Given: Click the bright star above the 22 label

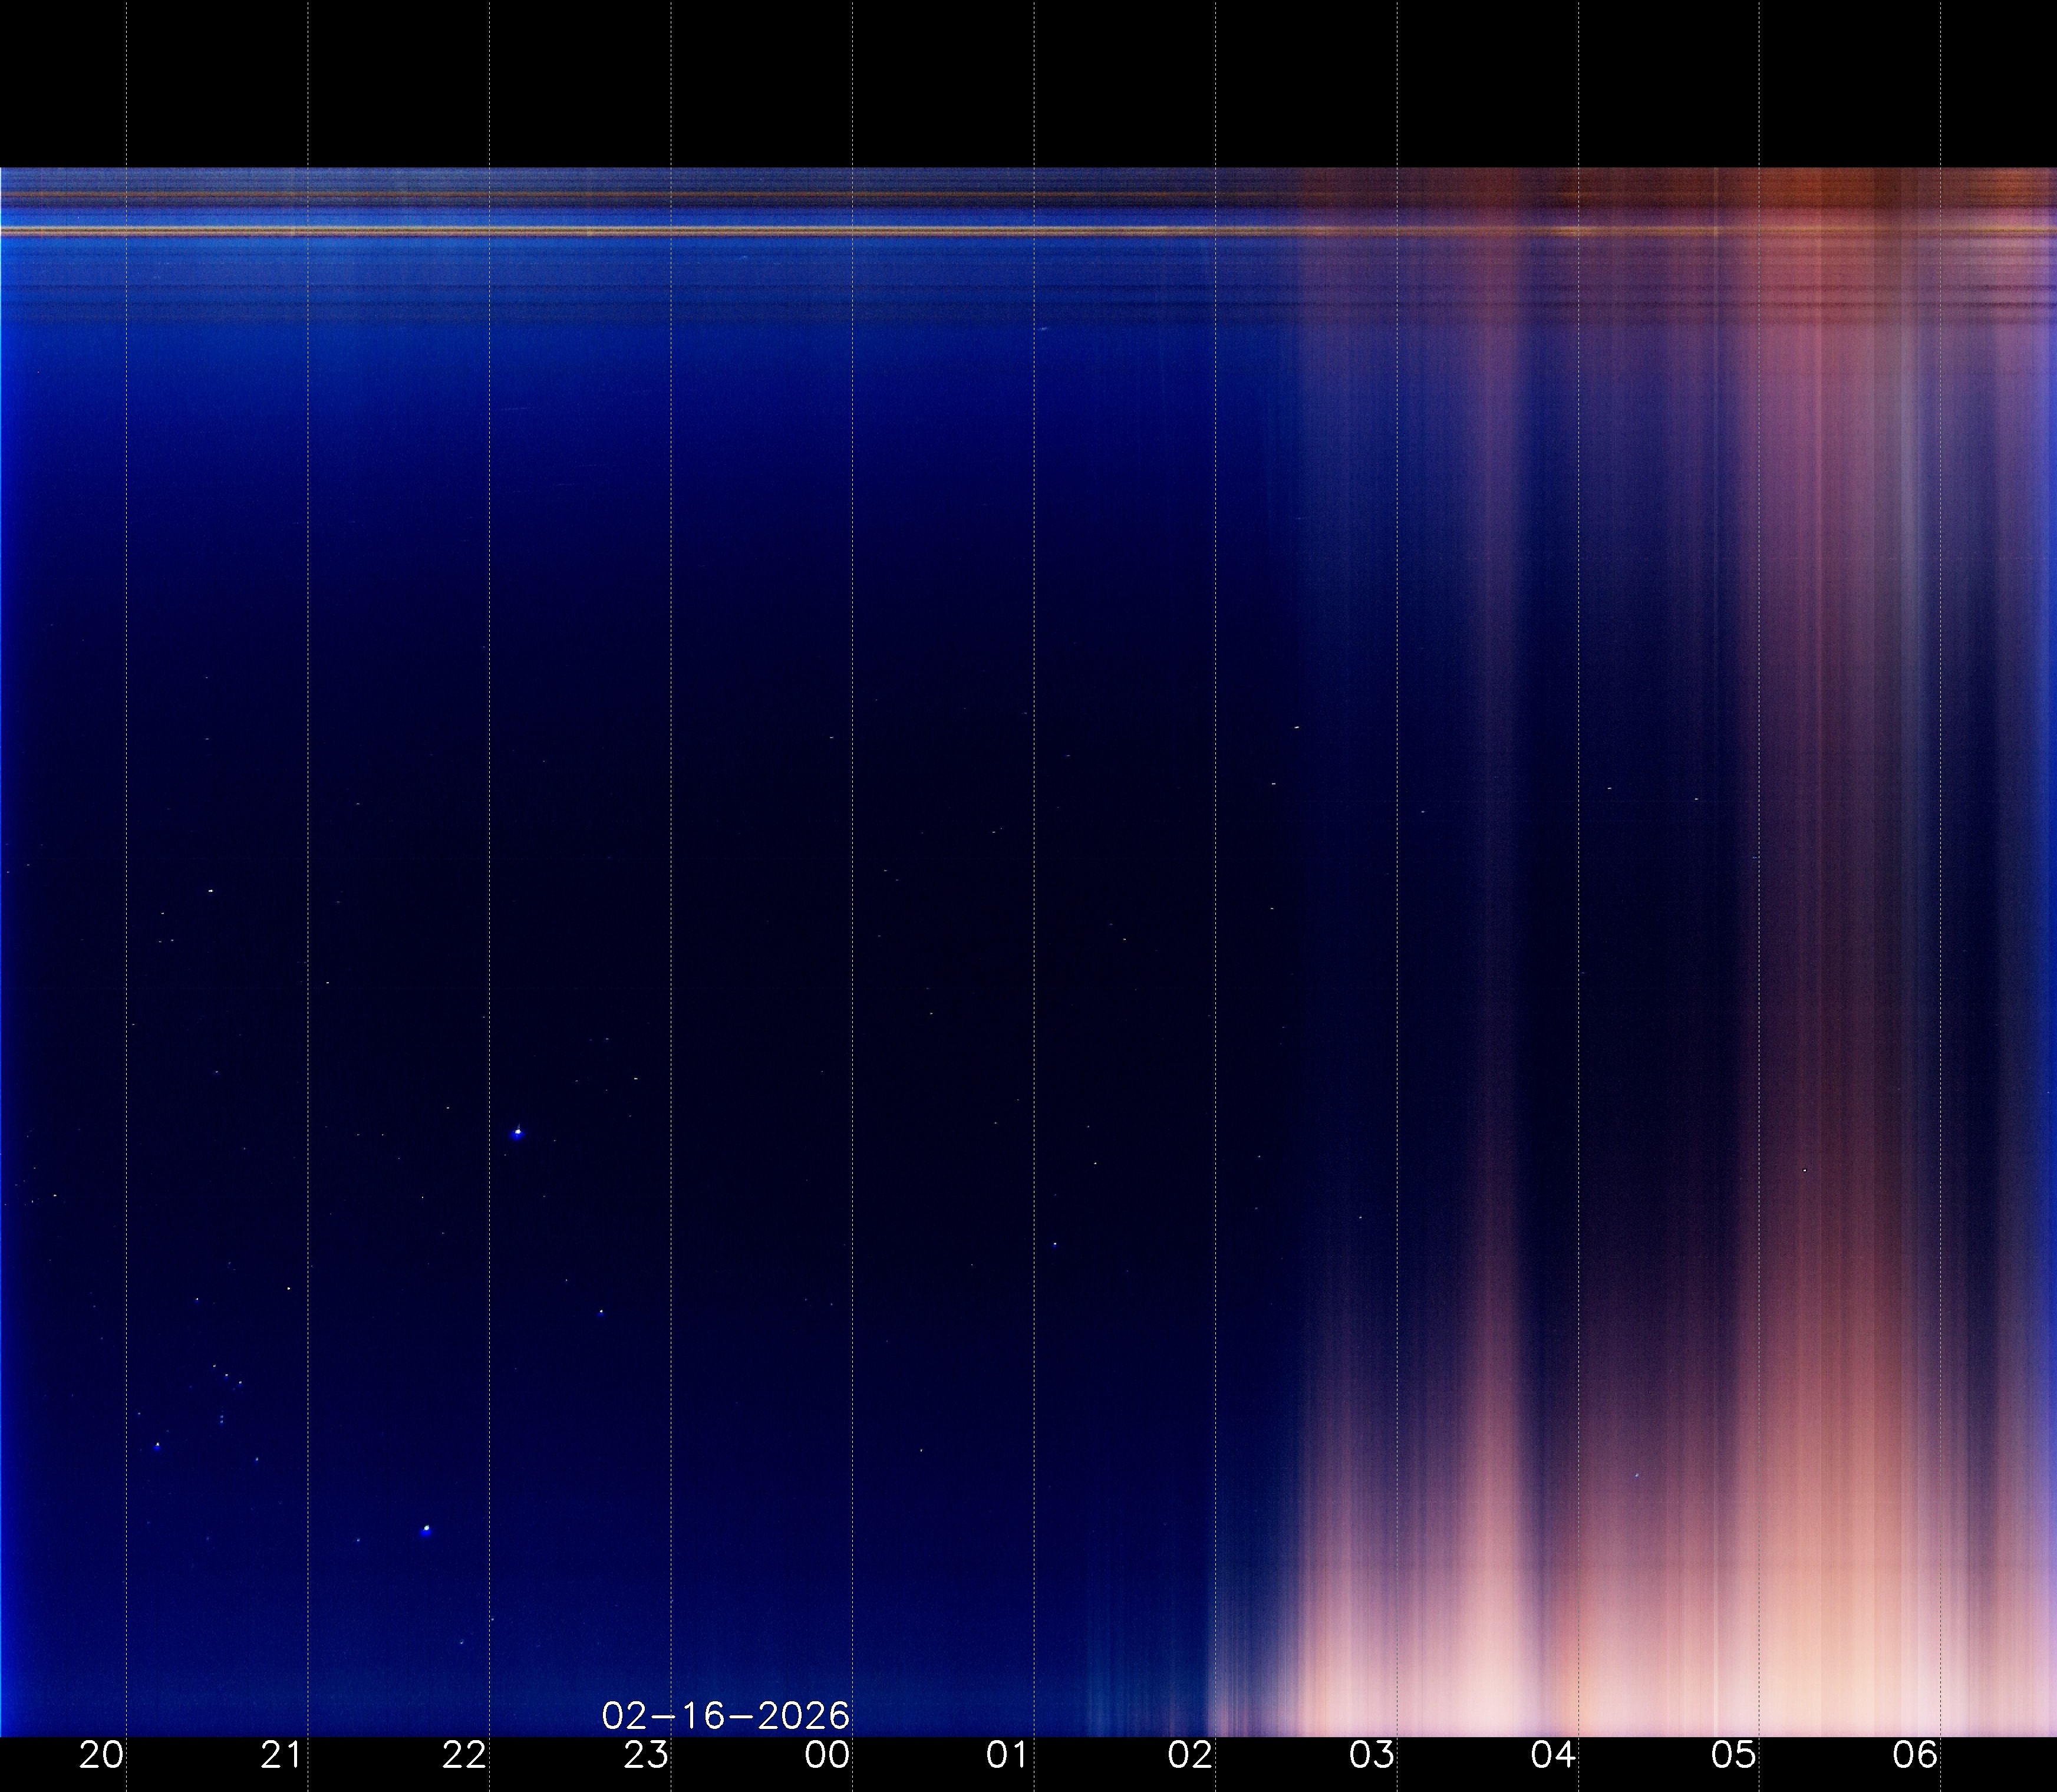Looking at the screenshot, I should click(x=427, y=1529).
